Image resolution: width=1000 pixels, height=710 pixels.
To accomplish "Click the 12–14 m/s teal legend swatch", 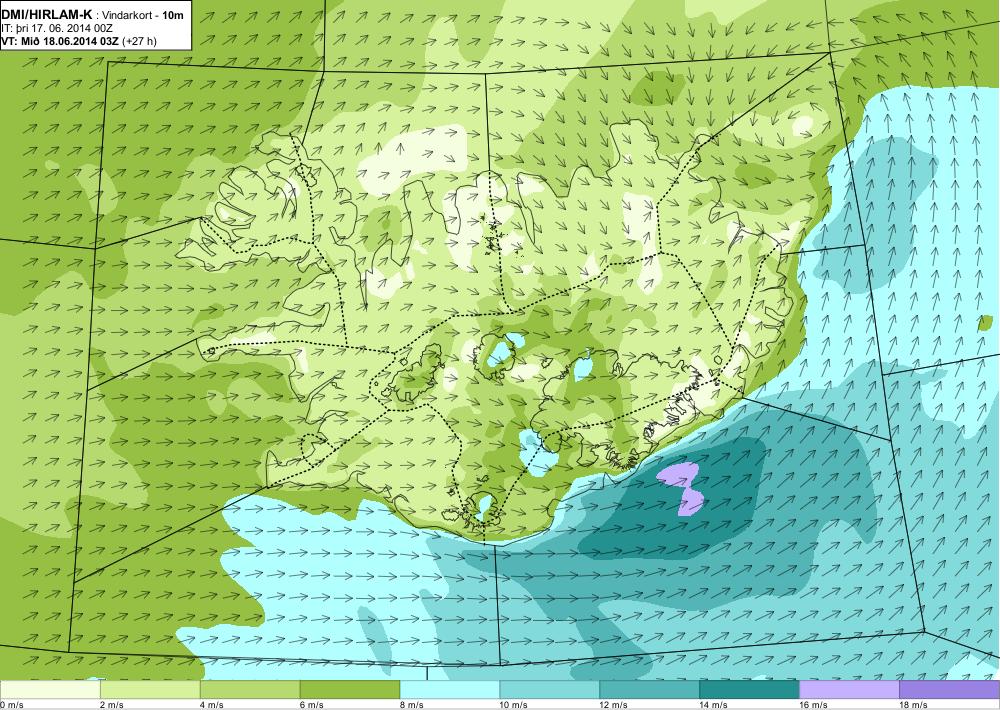I will click(649, 690).
